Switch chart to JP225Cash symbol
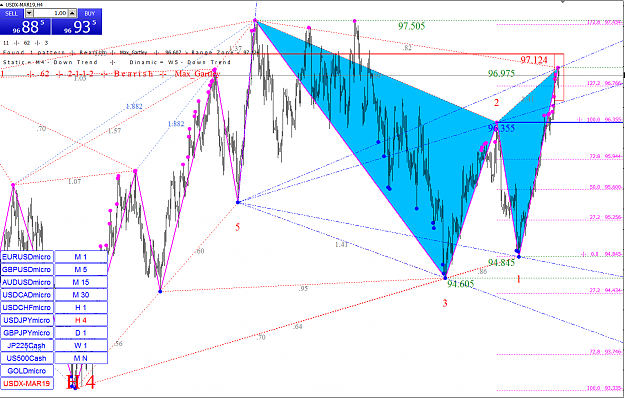 tap(27, 346)
